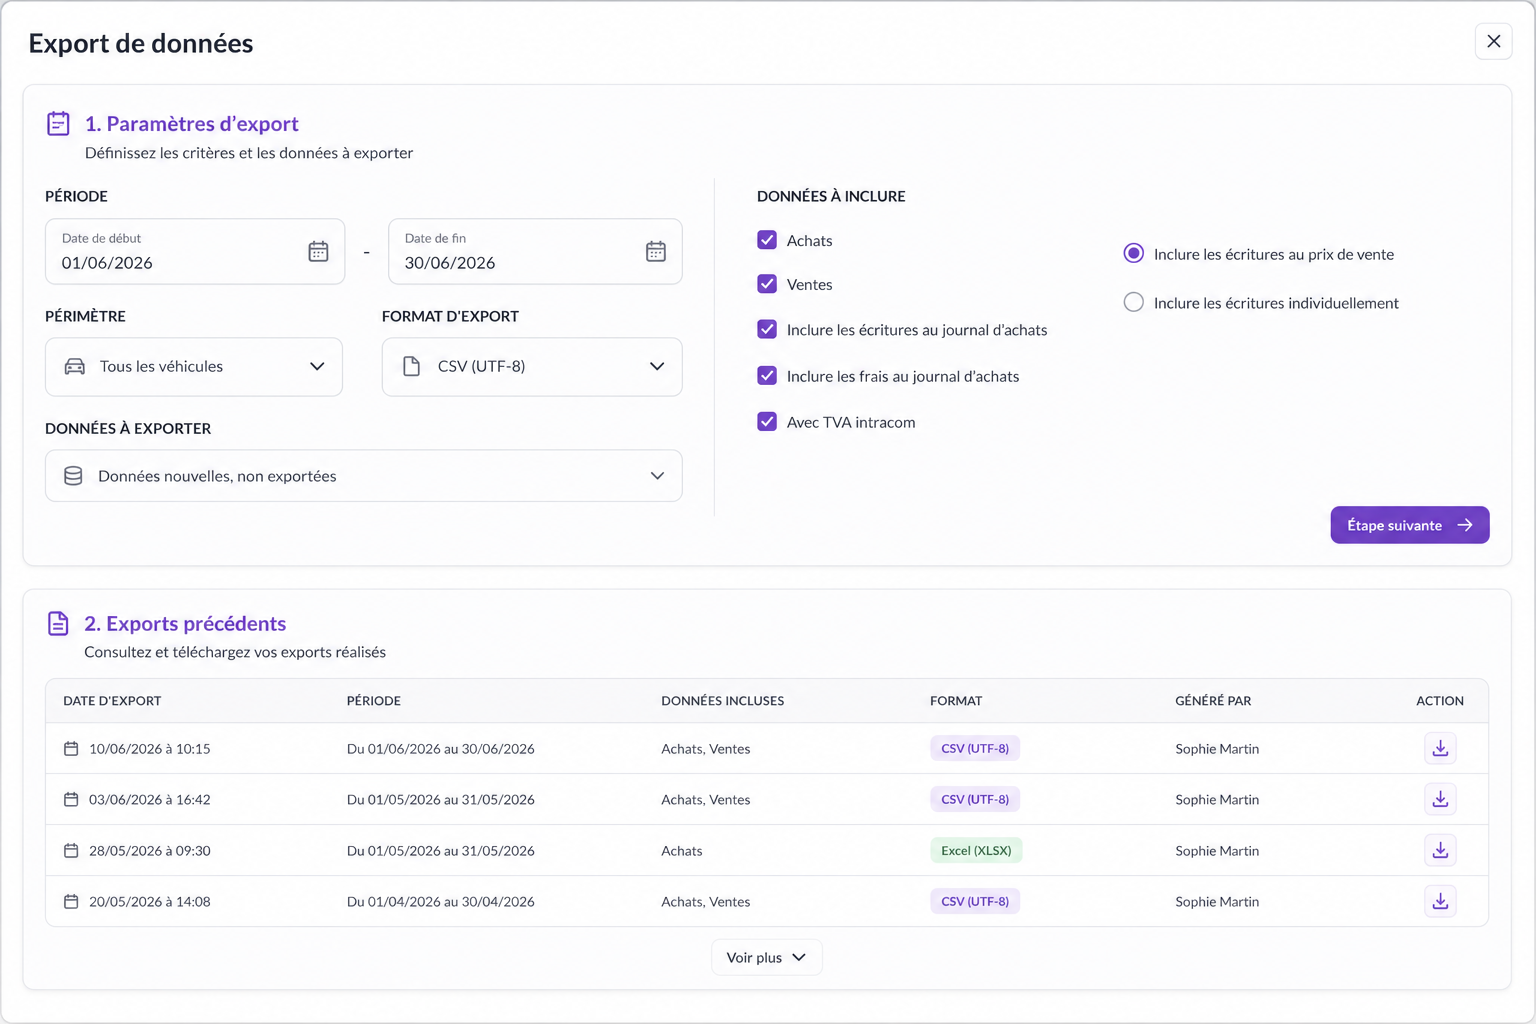The height and width of the screenshot is (1024, 1536).
Task: Click the Généré par column header
Action: (1213, 701)
